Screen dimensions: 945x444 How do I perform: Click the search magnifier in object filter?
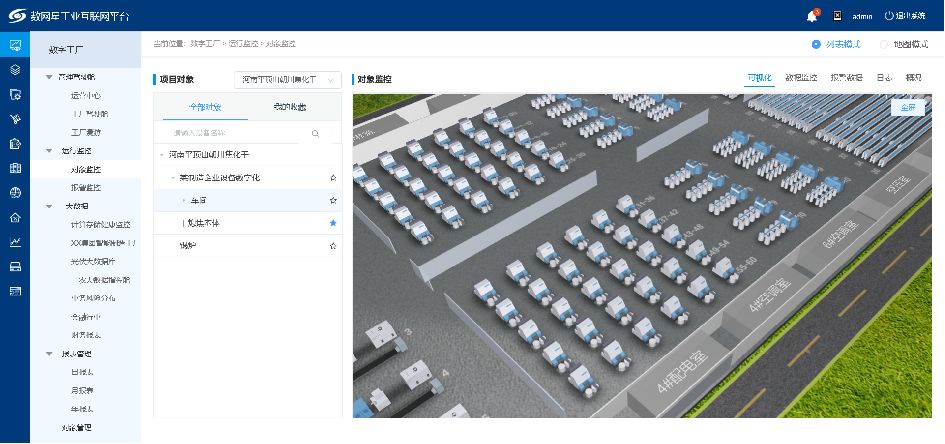315,133
